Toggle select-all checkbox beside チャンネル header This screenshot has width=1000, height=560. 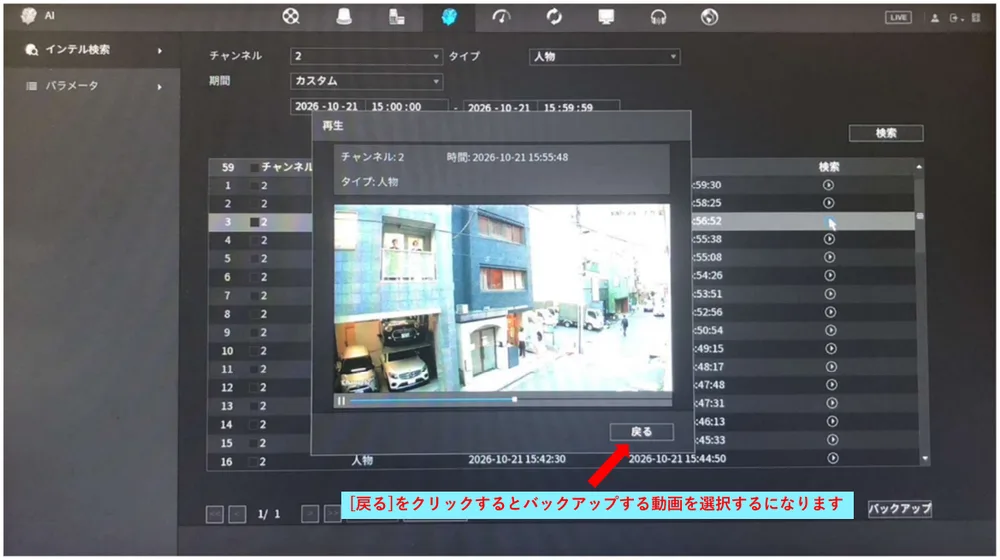point(254,167)
